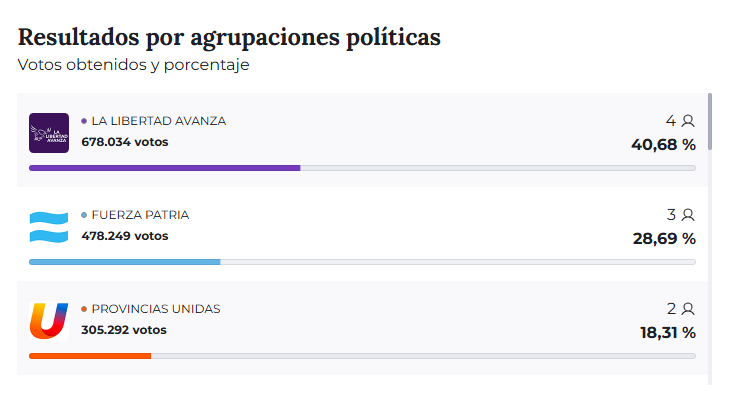Click the La Libertad Avanza party logo

pyautogui.click(x=49, y=133)
